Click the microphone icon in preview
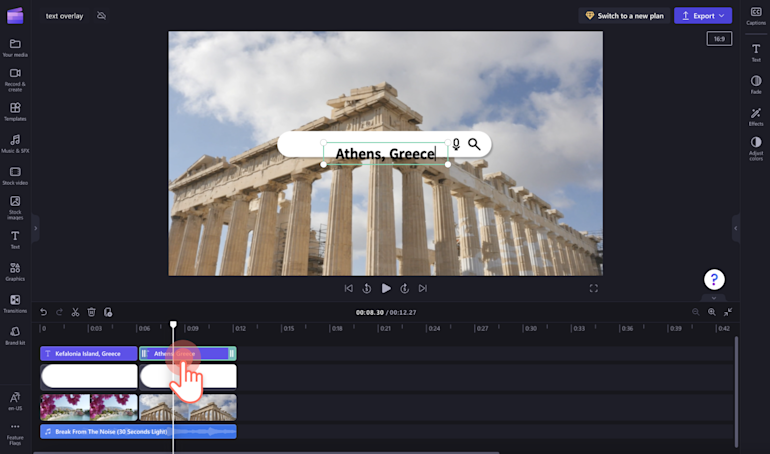Image resolution: width=770 pixels, height=454 pixels. 456,144
